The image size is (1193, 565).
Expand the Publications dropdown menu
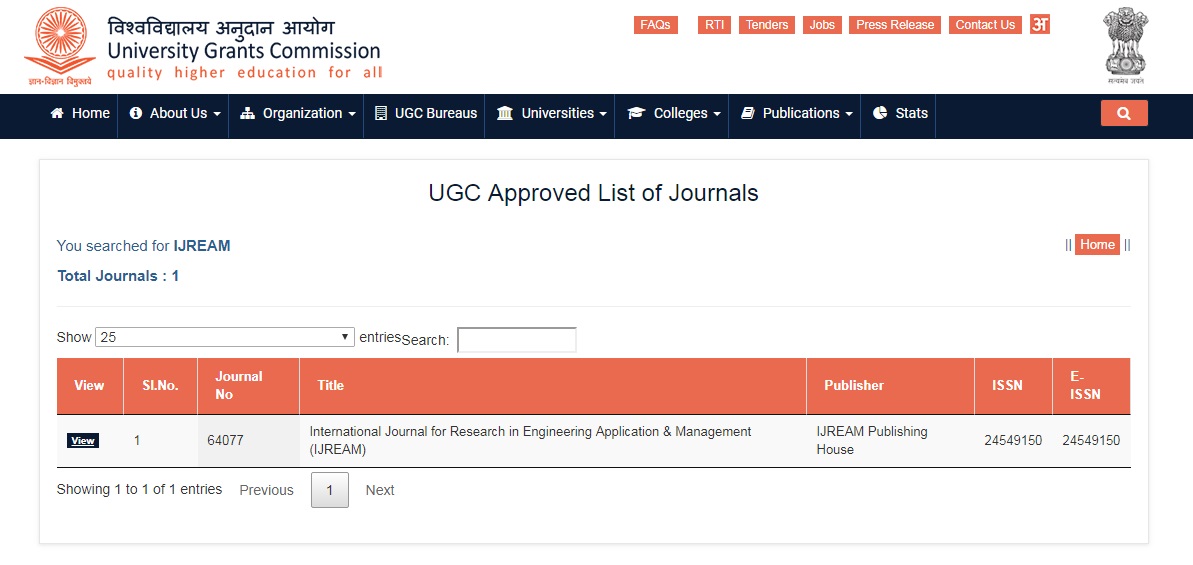pyautogui.click(x=796, y=113)
